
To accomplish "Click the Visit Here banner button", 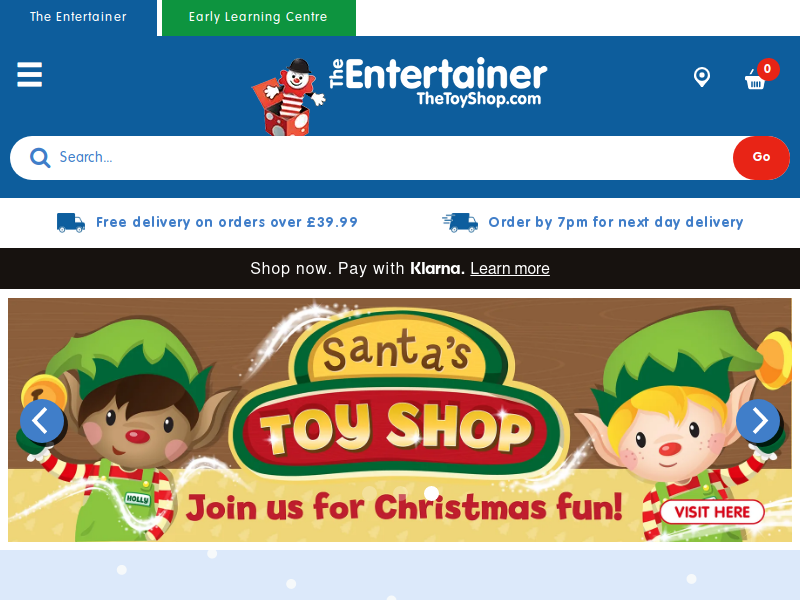I will pyautogui.click(x=712, y=512).
